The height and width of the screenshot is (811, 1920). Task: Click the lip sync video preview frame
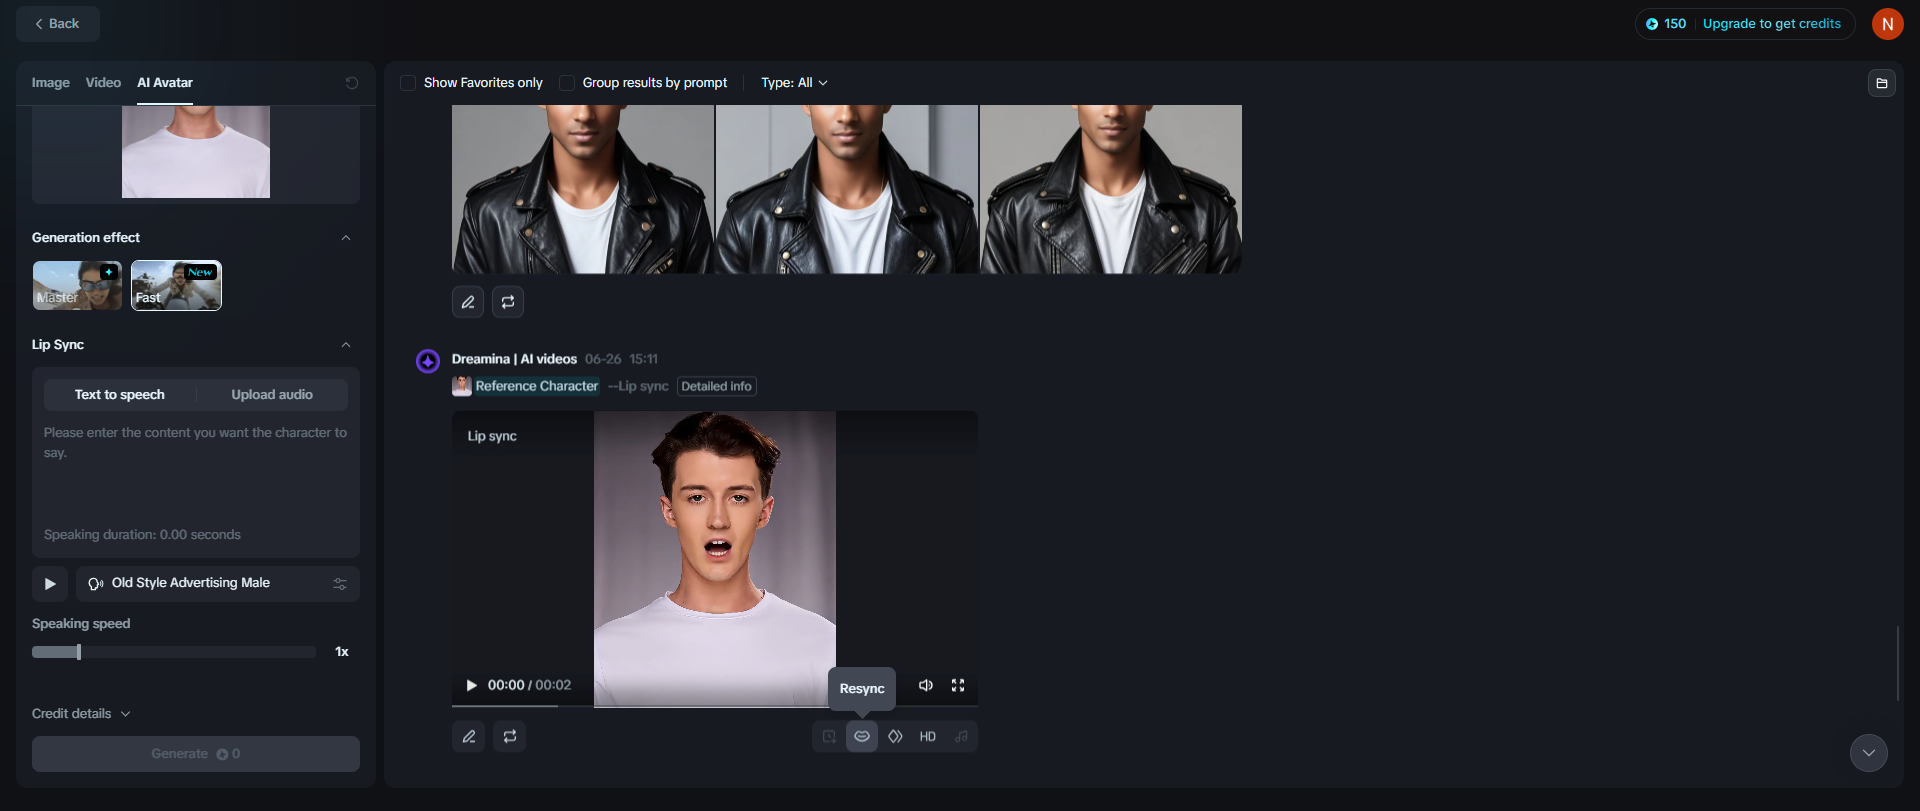click(x=715, y=558)
